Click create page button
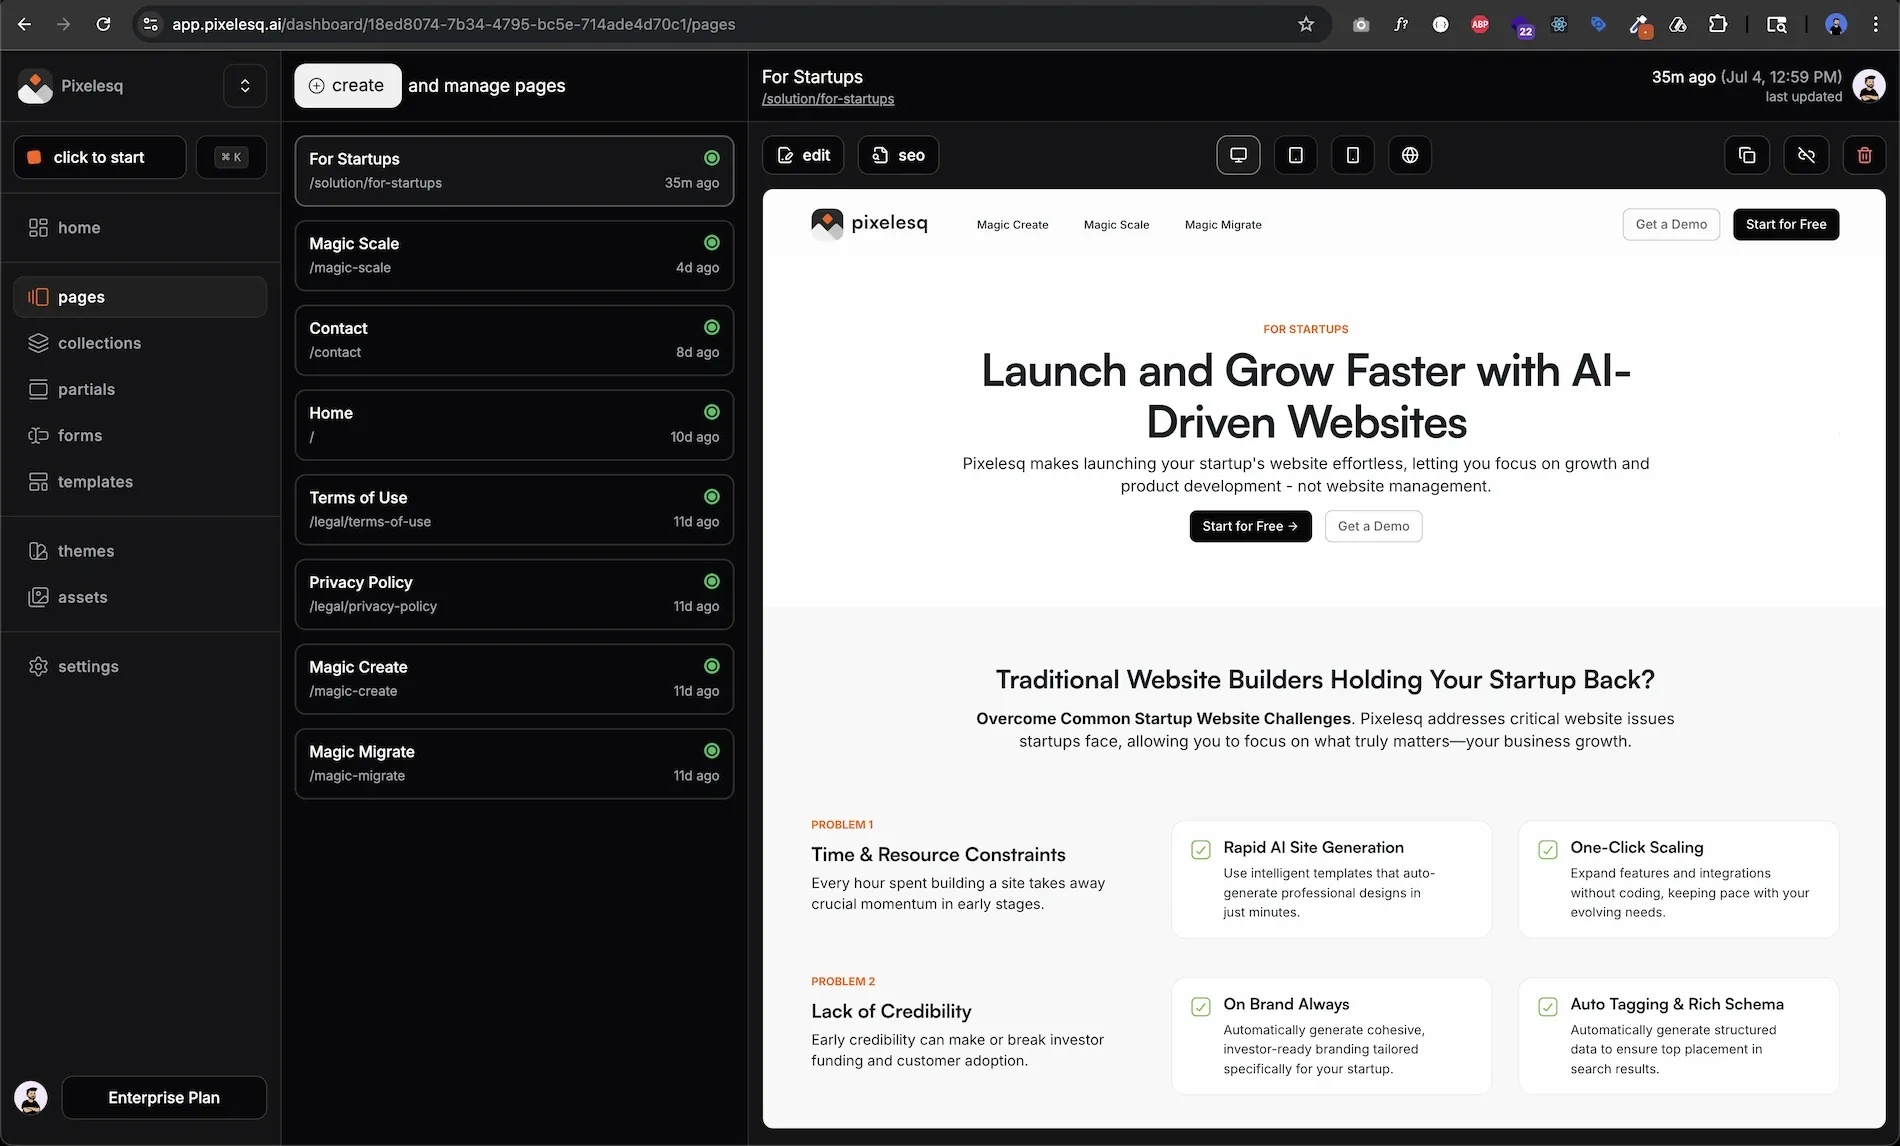The image size is (1900, 1146). point(347,86)
